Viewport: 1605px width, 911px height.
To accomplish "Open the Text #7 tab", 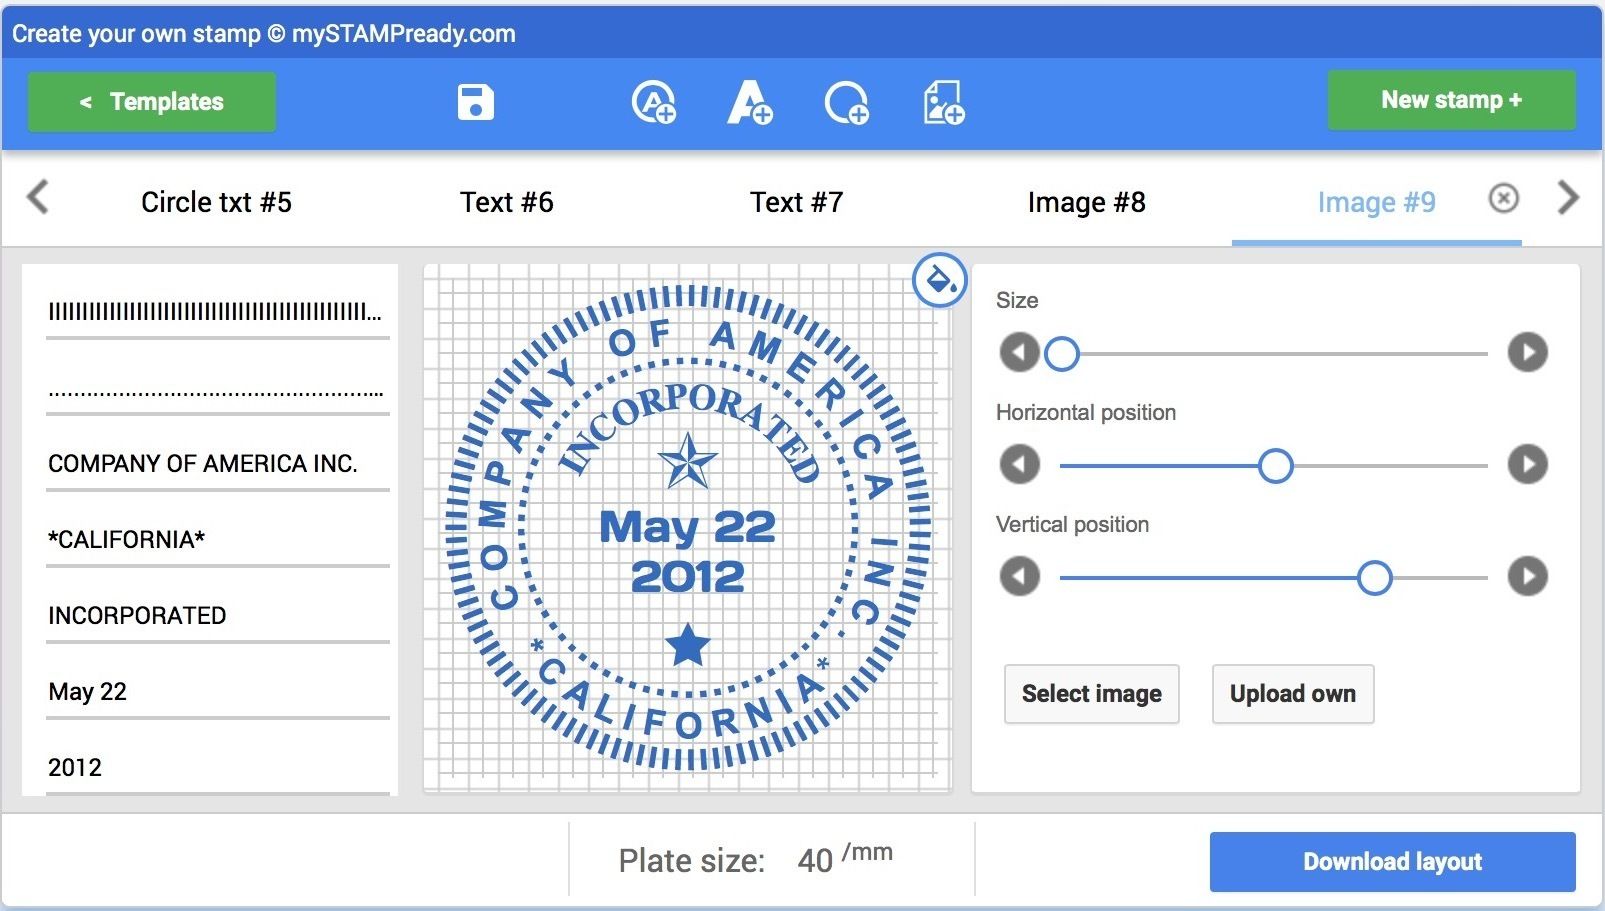I will tap(796, 202).
